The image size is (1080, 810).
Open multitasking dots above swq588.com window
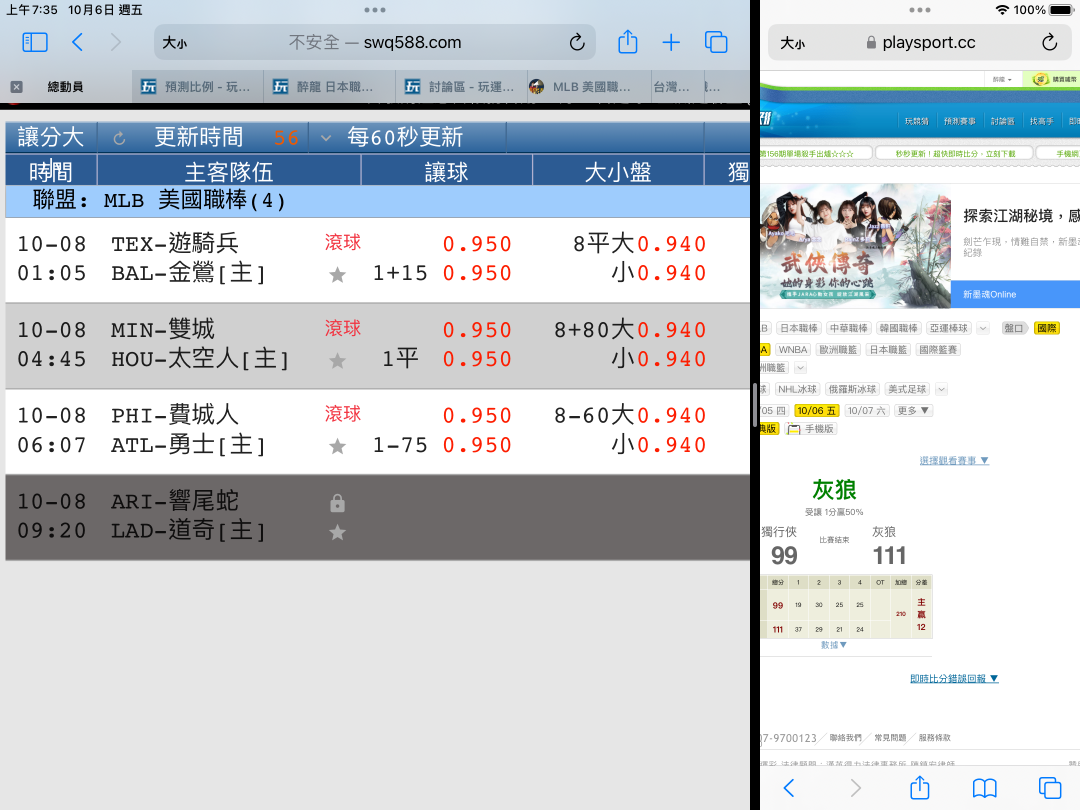click(x=375, y=10)
